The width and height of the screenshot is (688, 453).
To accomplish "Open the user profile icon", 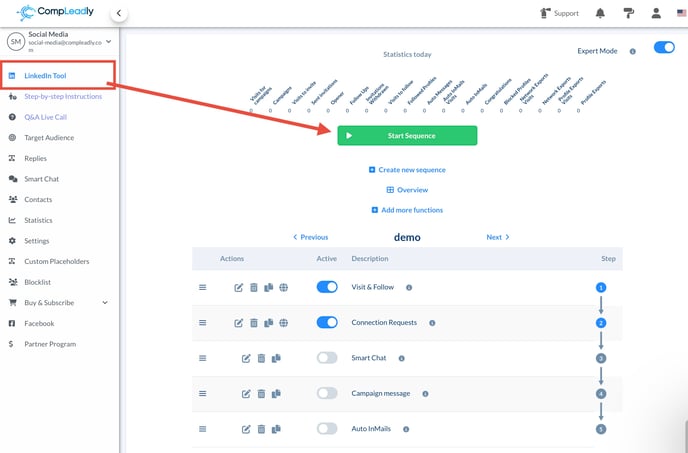I will [x=655, y=13].
